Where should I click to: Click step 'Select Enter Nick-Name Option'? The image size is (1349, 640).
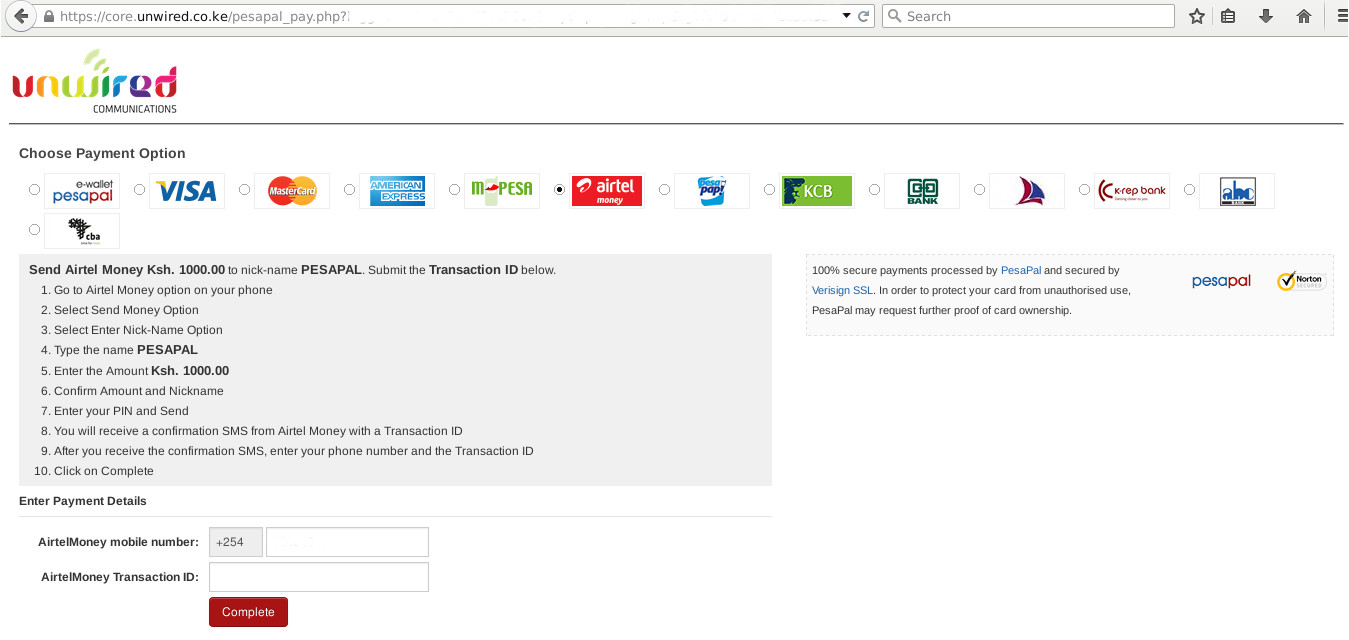[x=138, y=330]
